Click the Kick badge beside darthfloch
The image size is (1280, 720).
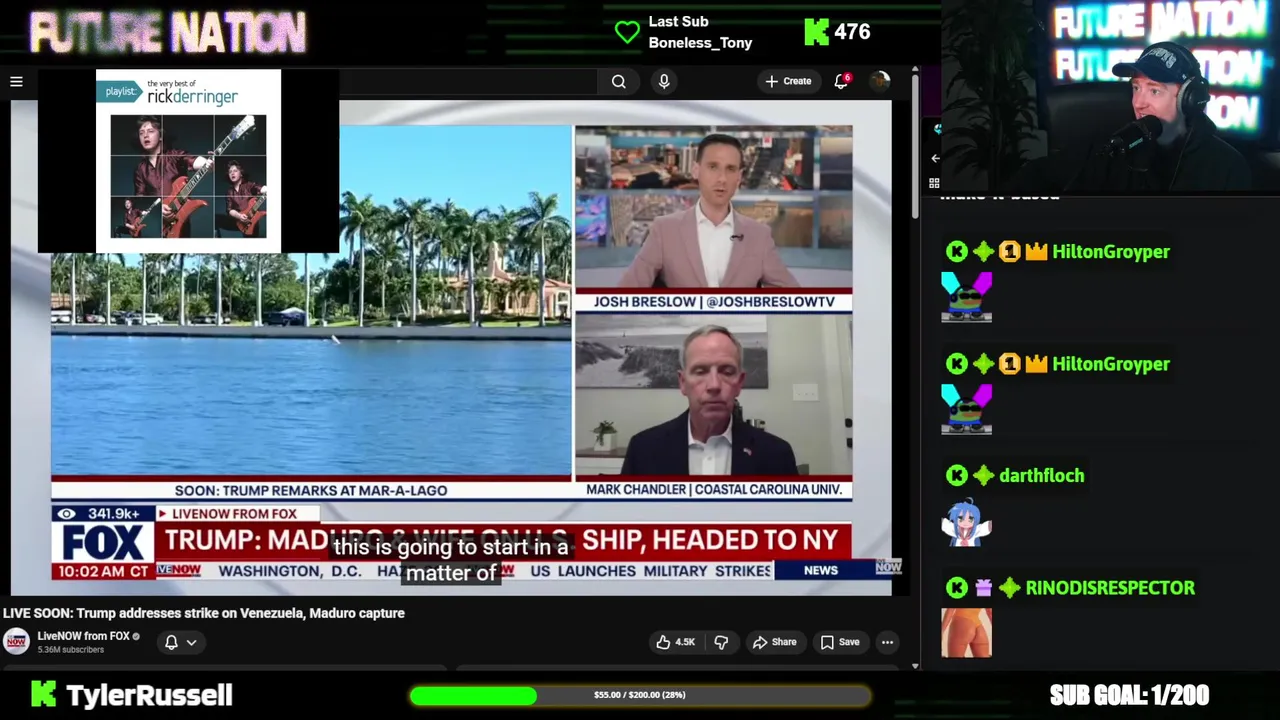click(957, 476)
